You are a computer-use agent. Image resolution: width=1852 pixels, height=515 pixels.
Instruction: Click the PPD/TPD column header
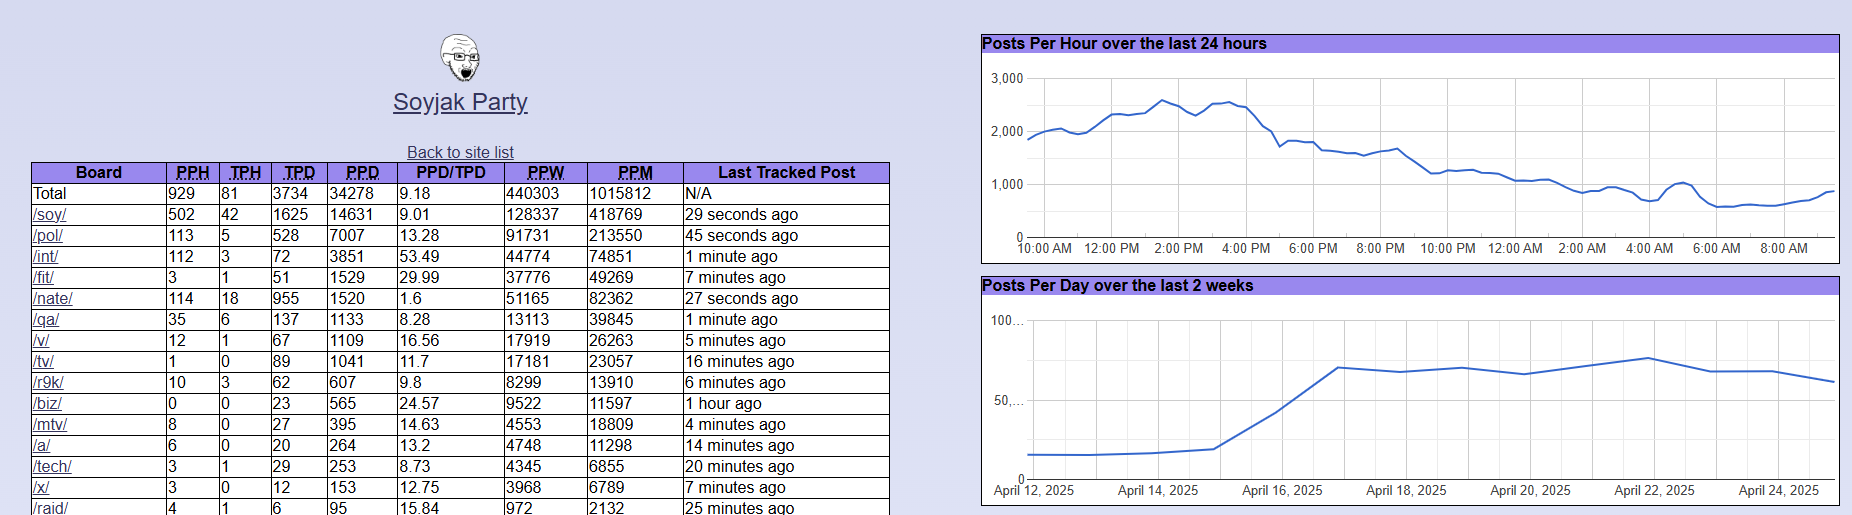click(451, 172)
